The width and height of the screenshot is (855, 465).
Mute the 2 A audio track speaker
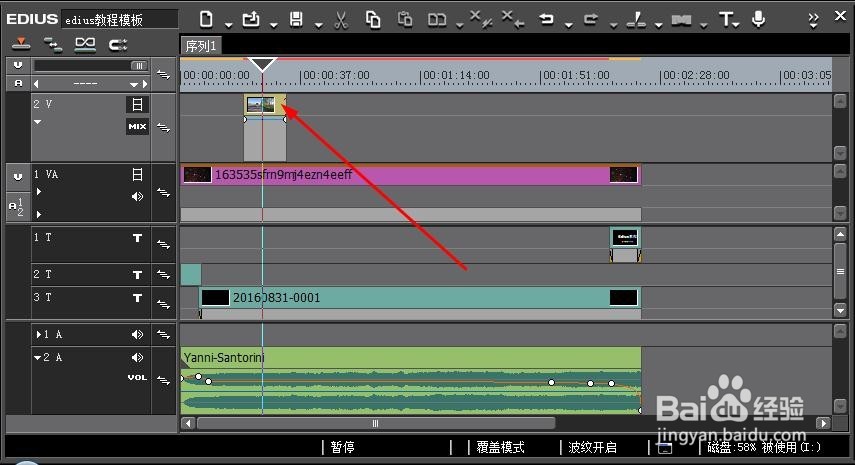pos(137,358)
